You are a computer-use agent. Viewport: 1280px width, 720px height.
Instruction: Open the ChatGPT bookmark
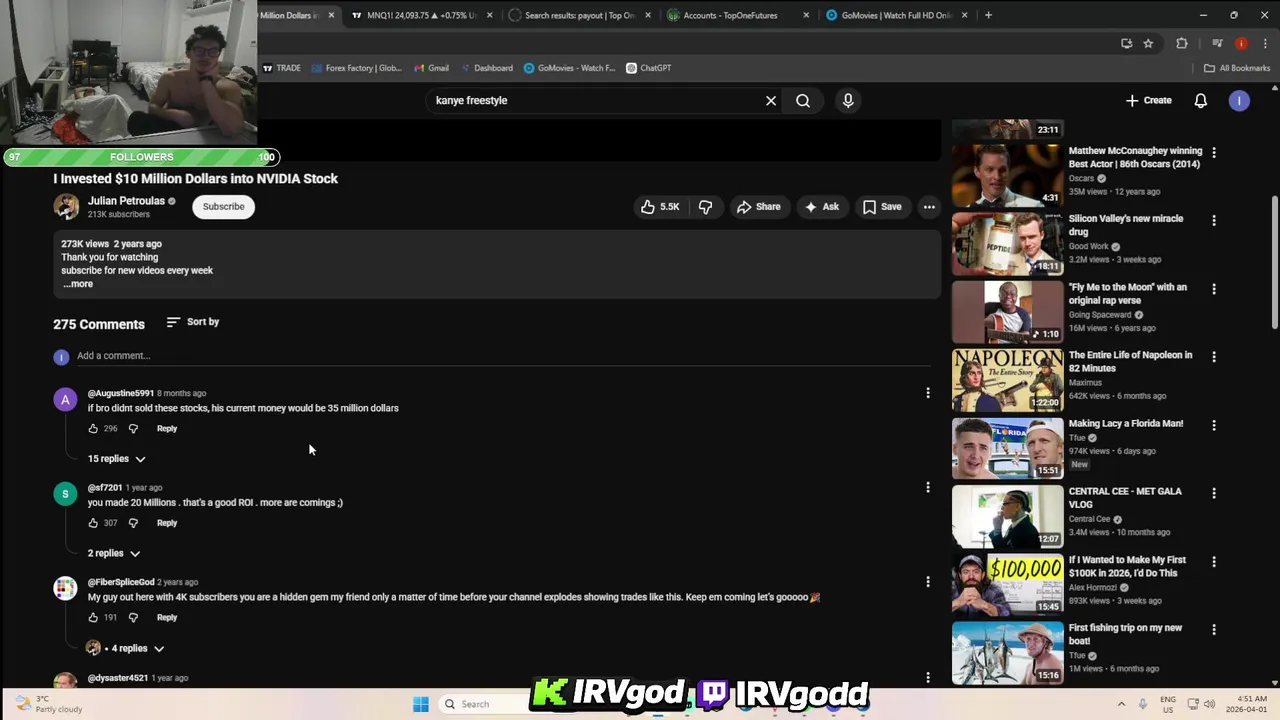click(648, 68)
